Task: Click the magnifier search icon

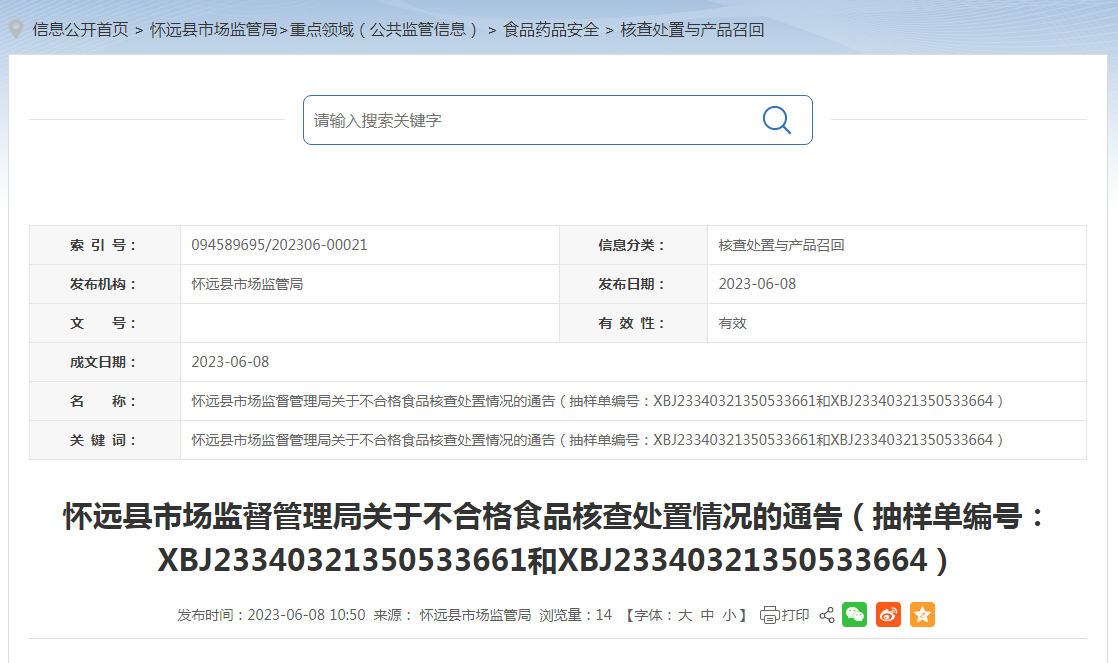Action: [x=776, y=120]
